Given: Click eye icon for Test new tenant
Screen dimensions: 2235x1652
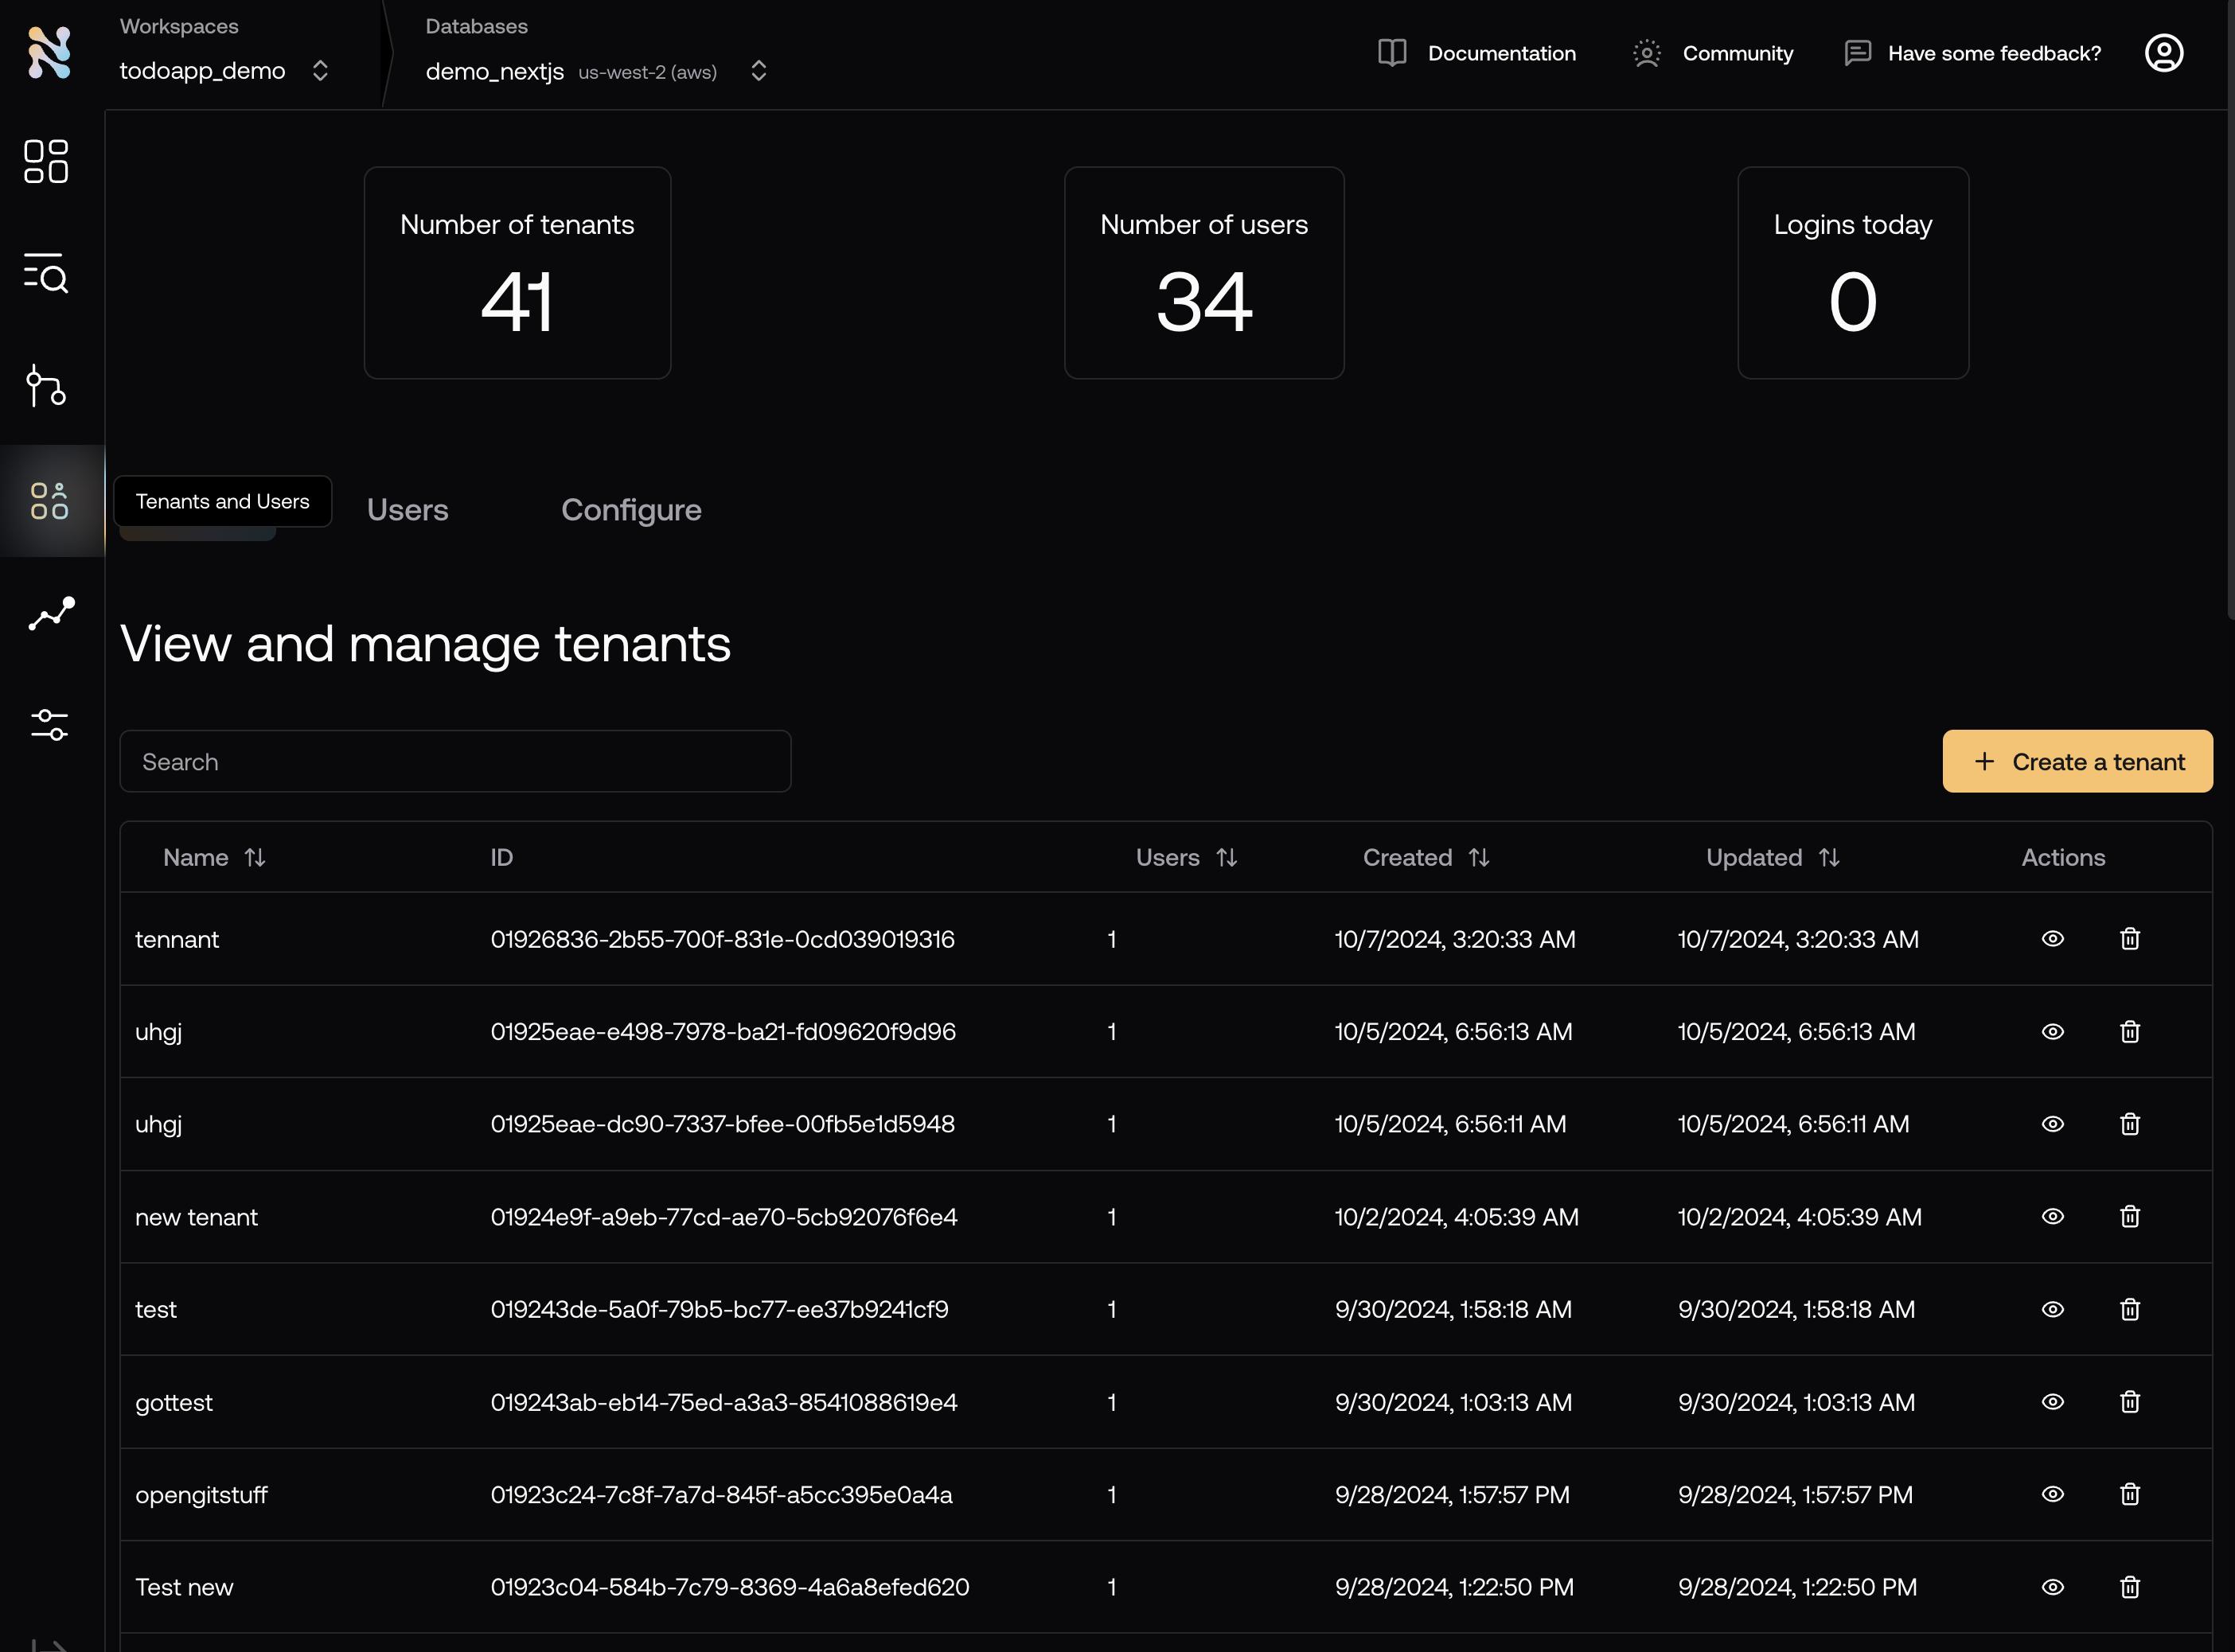Looking at the screenshot, I should click(x=2052, y=1587).
